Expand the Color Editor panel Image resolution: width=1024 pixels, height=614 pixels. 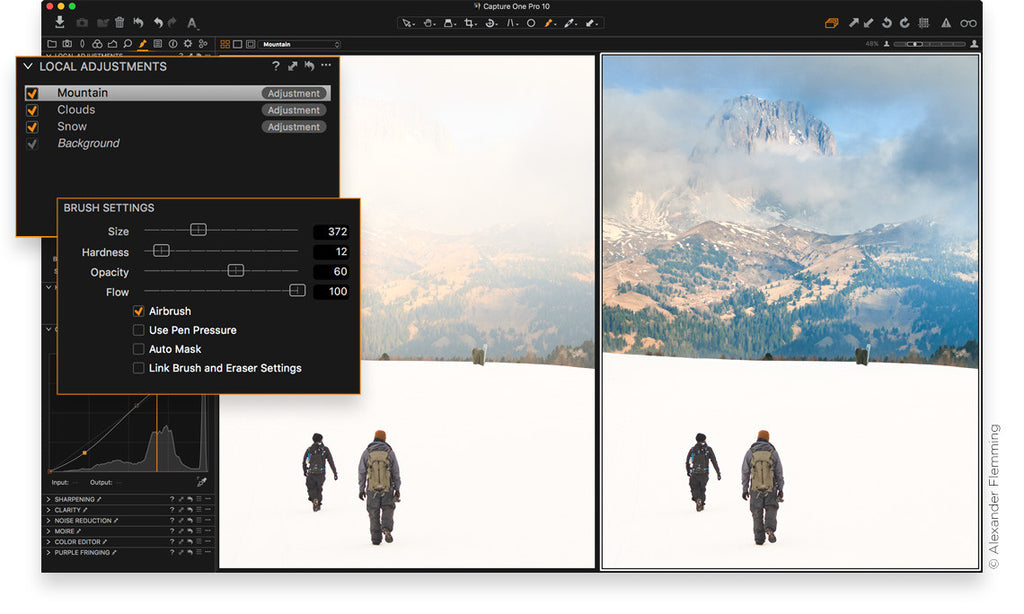pyautogui.click(x=48, y=542)
